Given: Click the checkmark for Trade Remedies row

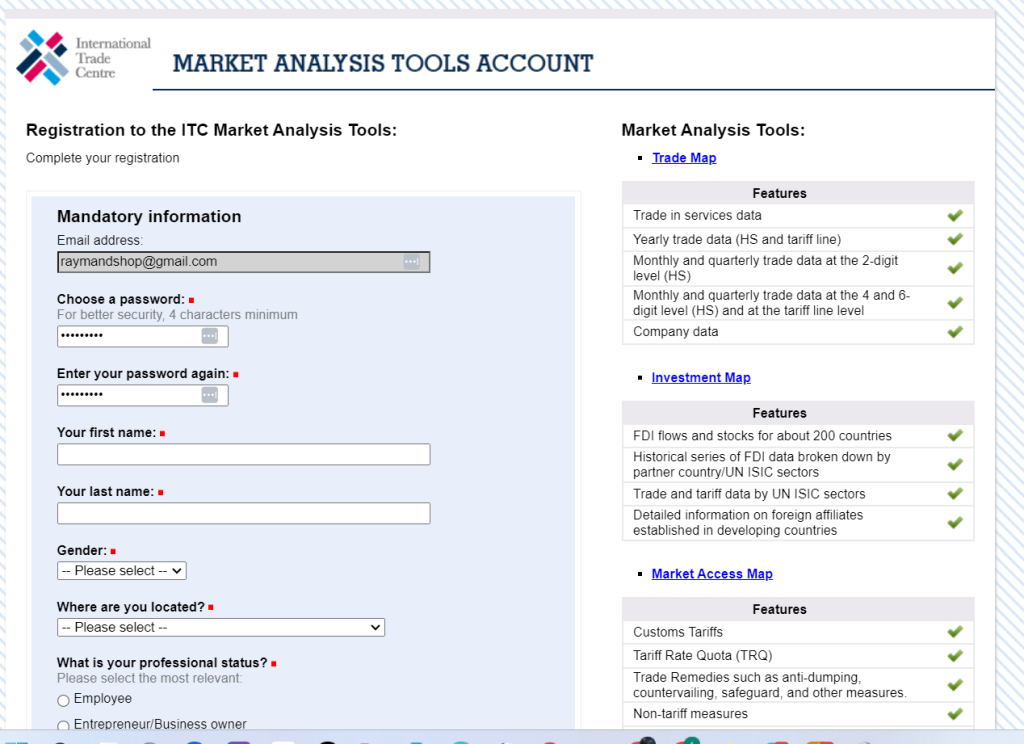Looking at the screenshot, I should [955, 685].
